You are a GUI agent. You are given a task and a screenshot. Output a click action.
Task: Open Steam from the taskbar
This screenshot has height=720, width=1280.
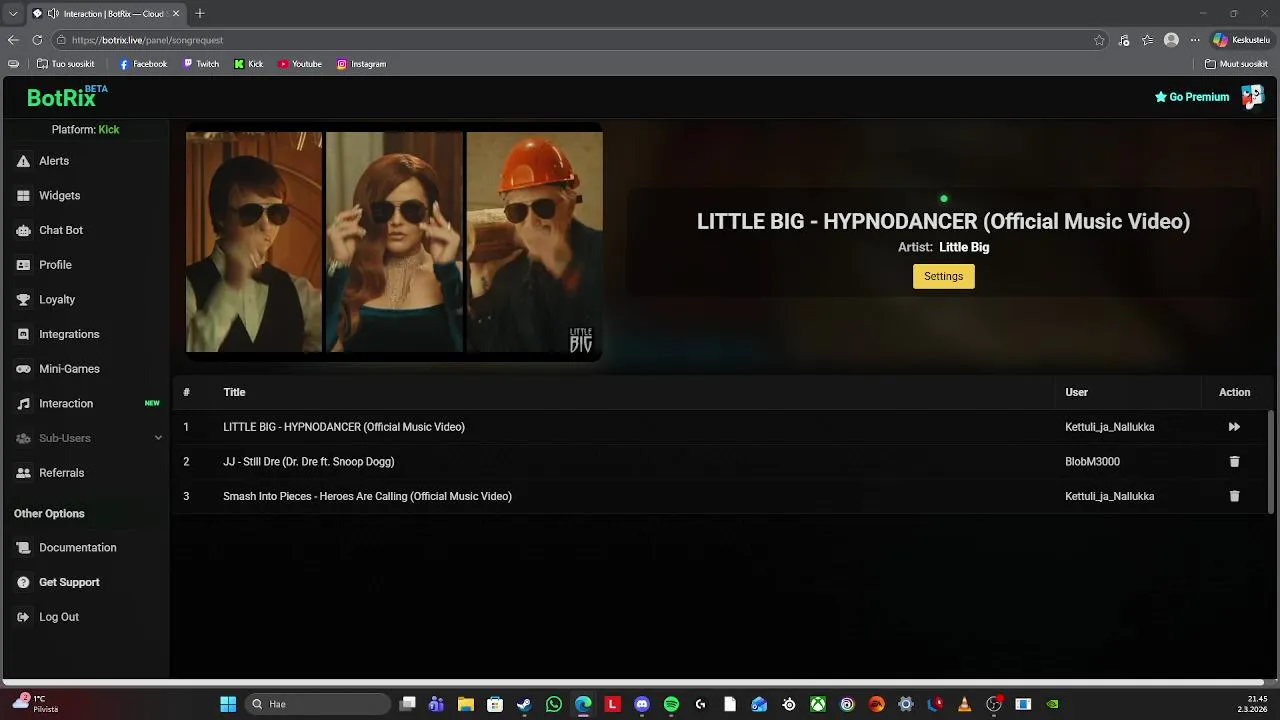[x=524, y=704]
